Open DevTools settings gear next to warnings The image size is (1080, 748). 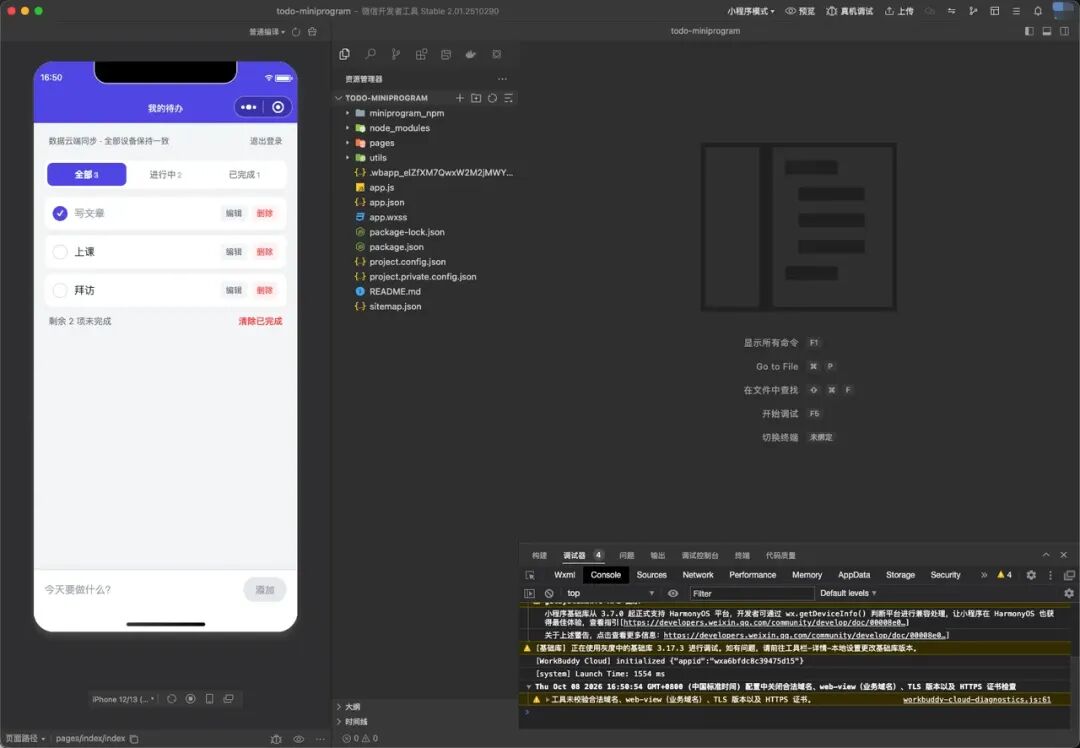1031,574
